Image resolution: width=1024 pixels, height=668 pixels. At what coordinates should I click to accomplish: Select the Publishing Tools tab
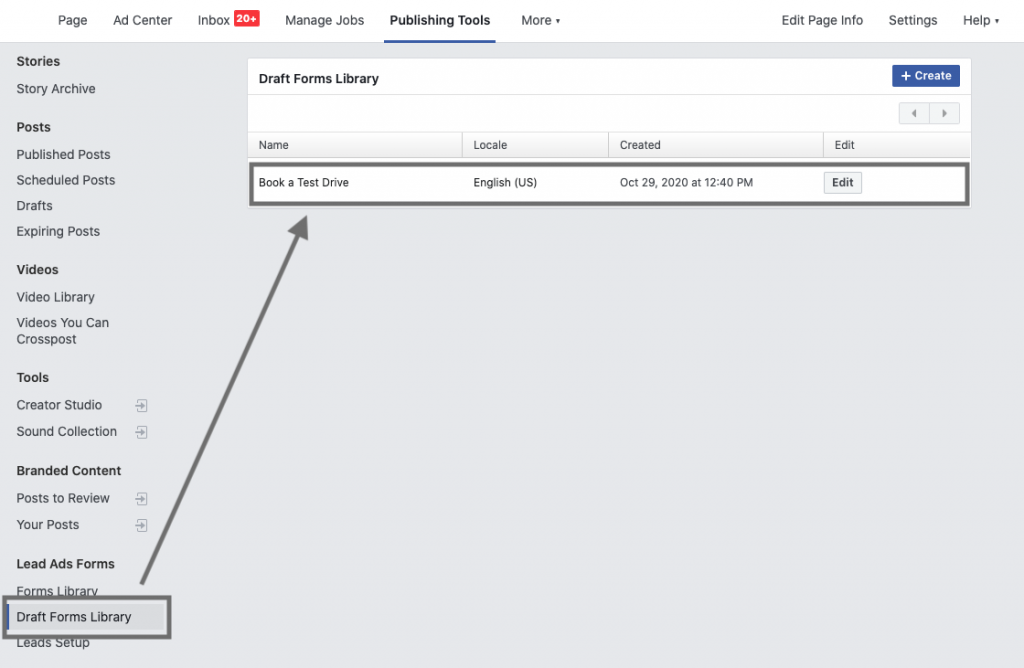440,20
